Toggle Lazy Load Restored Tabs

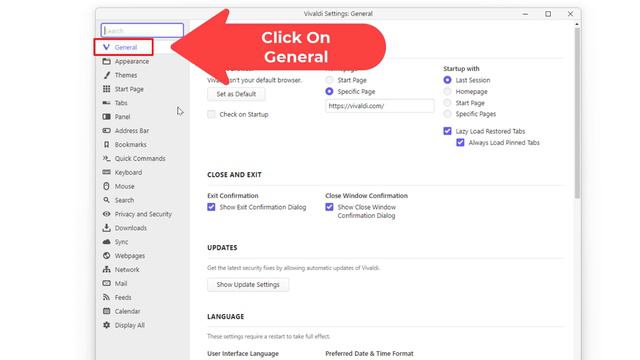(x=447, y=131)
